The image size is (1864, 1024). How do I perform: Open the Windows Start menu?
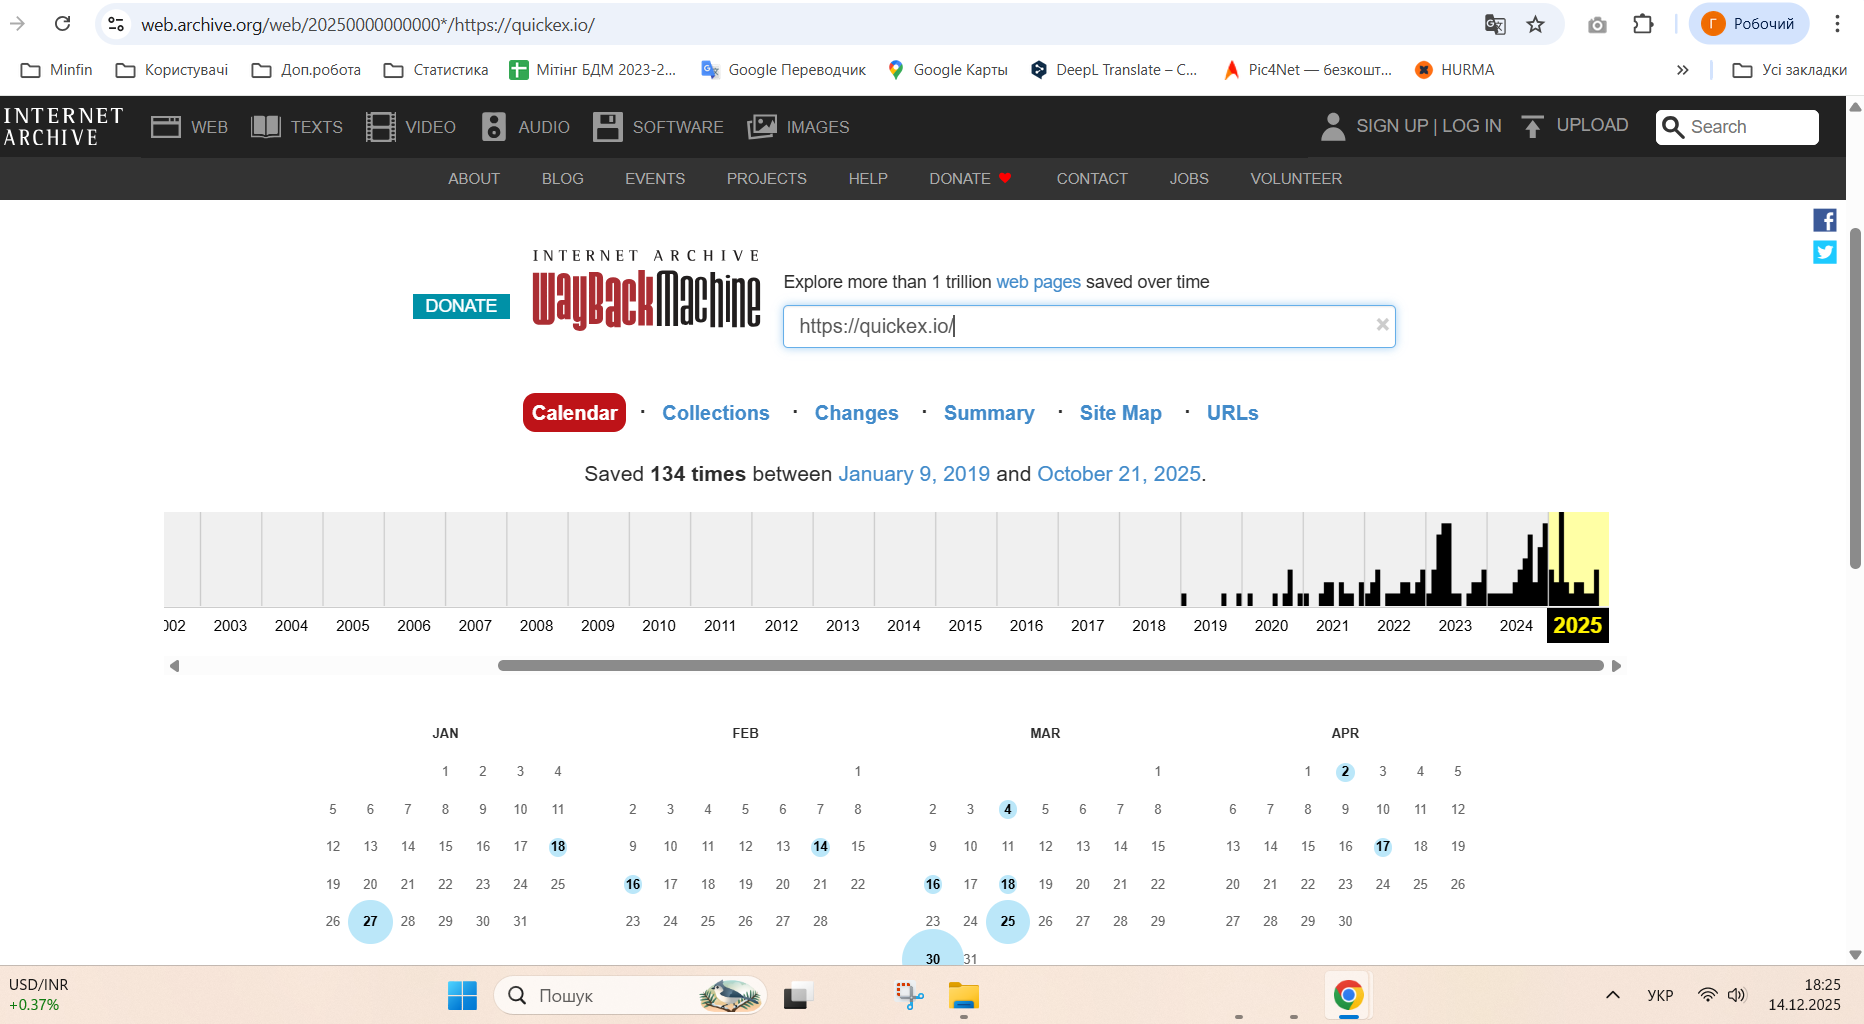tap(462, 995)
